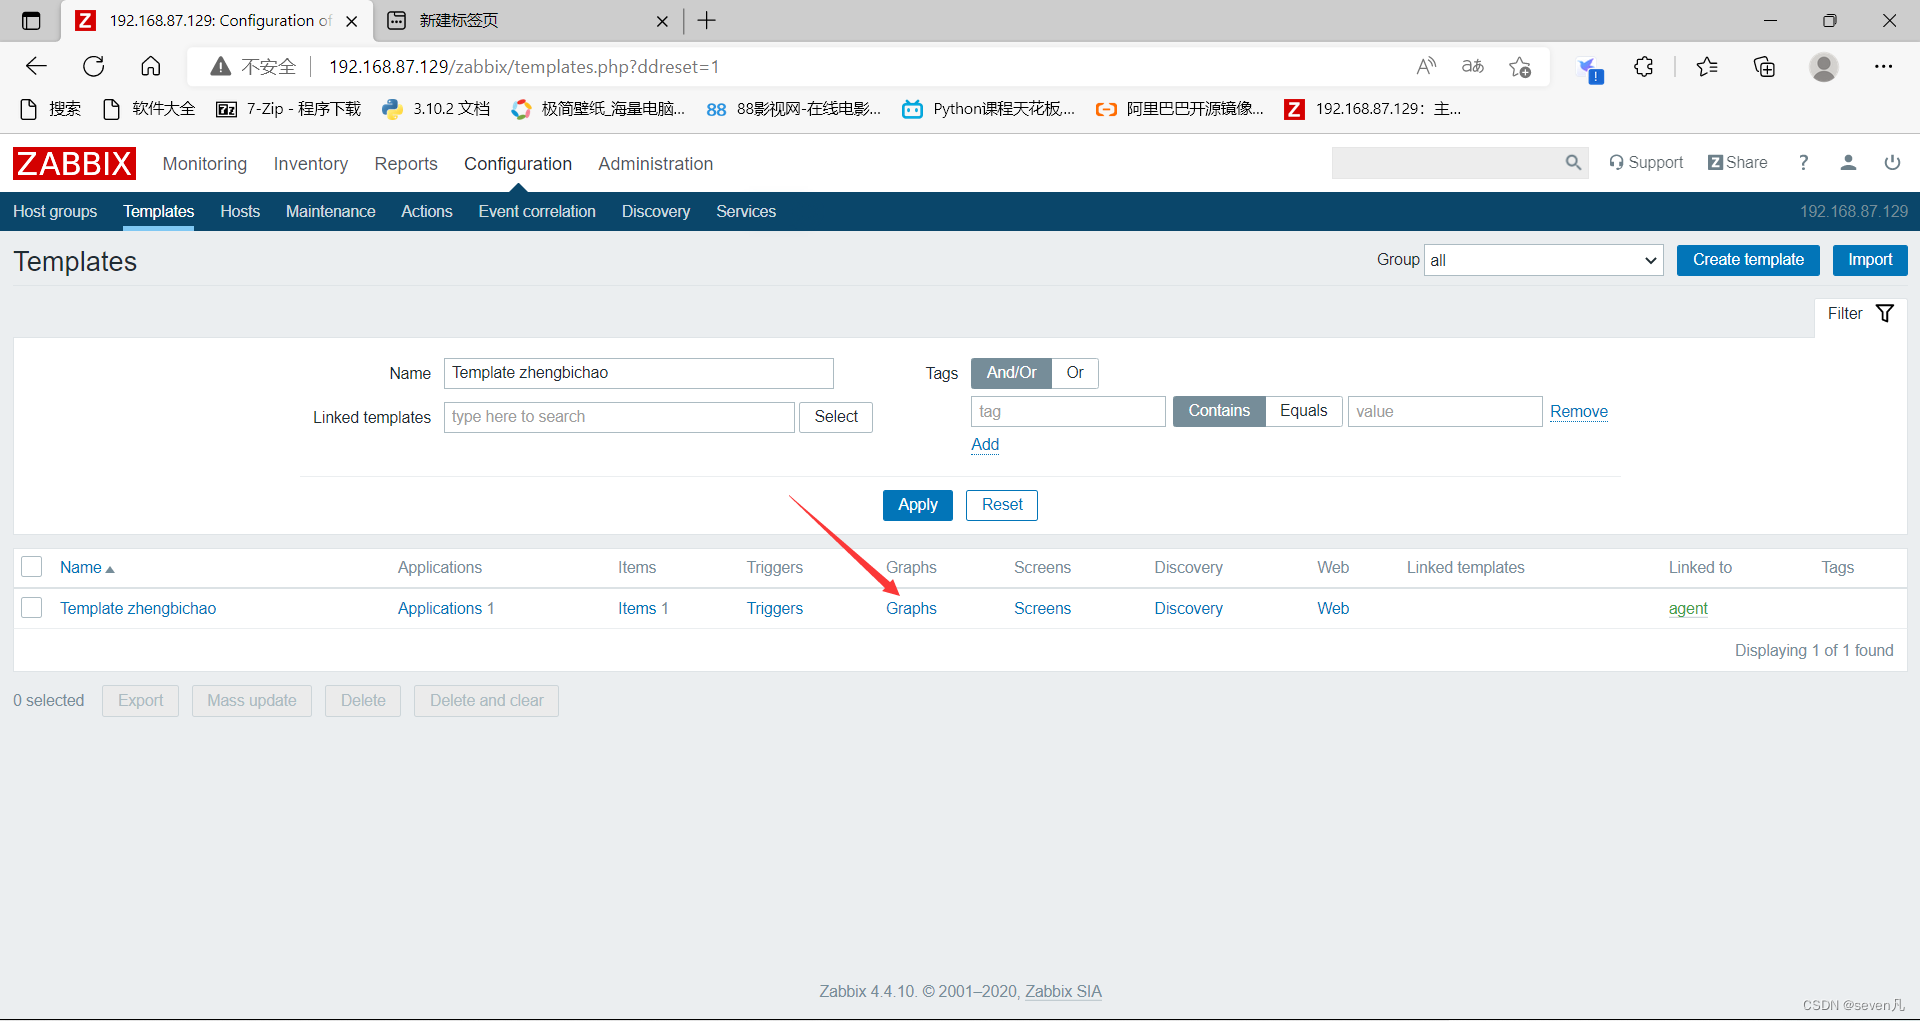Viewport: 1920px width, 1021px height.
Task: Click the sign out power icon
Action: [x=1892, y=163]
